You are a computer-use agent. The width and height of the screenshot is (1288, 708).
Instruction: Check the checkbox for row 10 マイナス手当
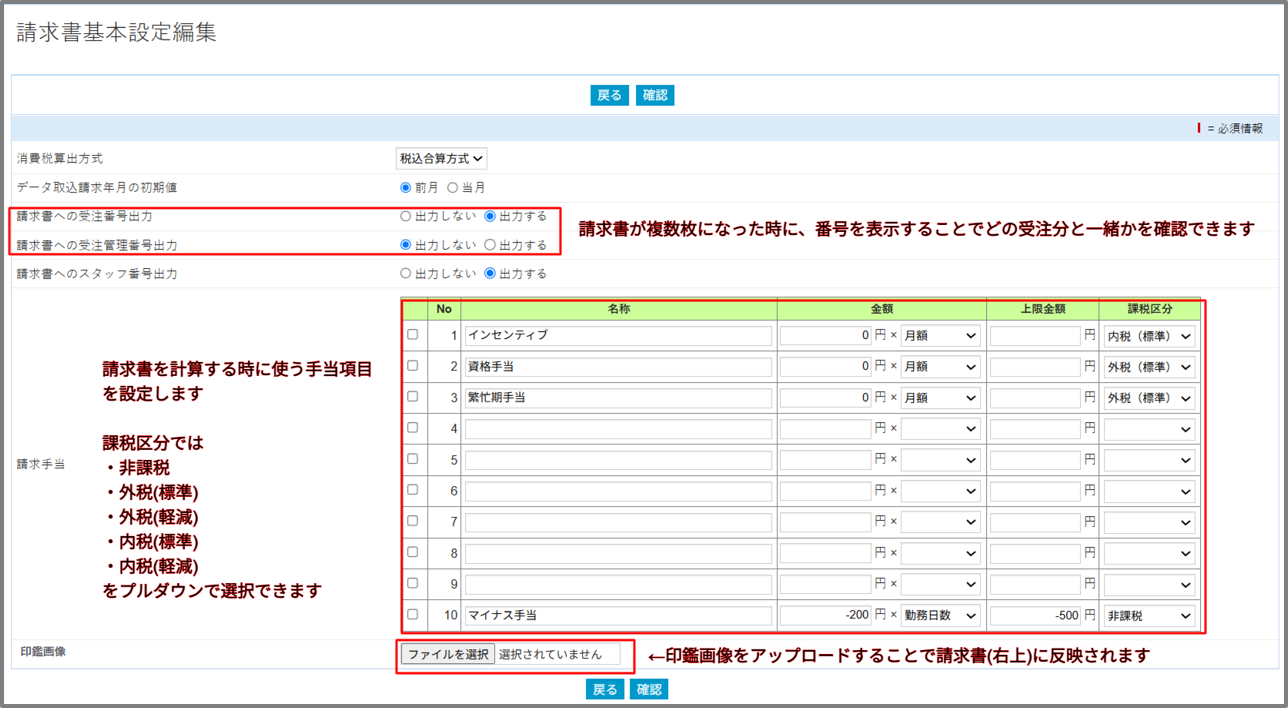(413, 614)
